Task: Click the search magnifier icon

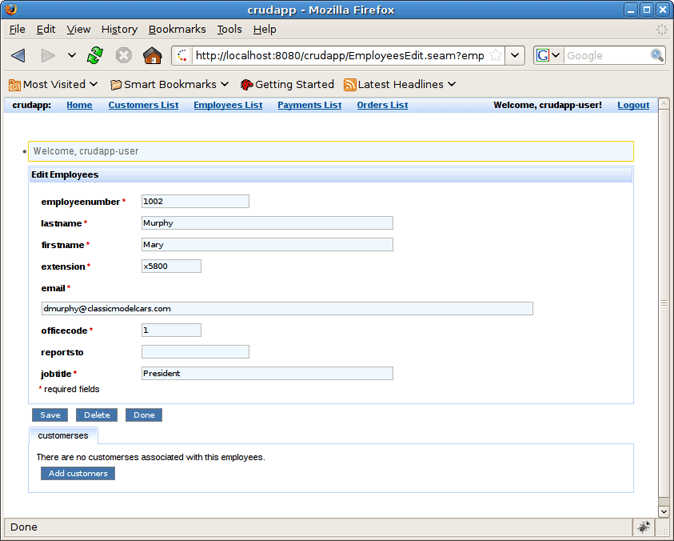Action: (x=657, y=56)
